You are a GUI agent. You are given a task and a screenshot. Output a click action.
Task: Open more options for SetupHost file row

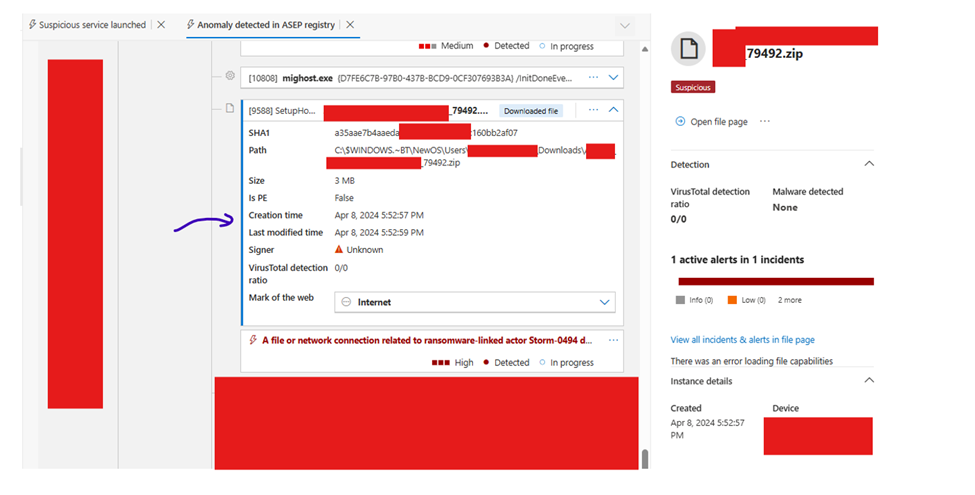(x=594, y=110)
